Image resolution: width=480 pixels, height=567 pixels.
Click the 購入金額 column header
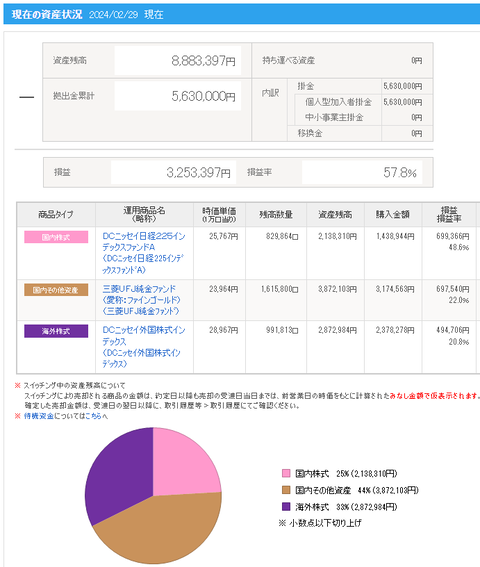coord(392,214)
